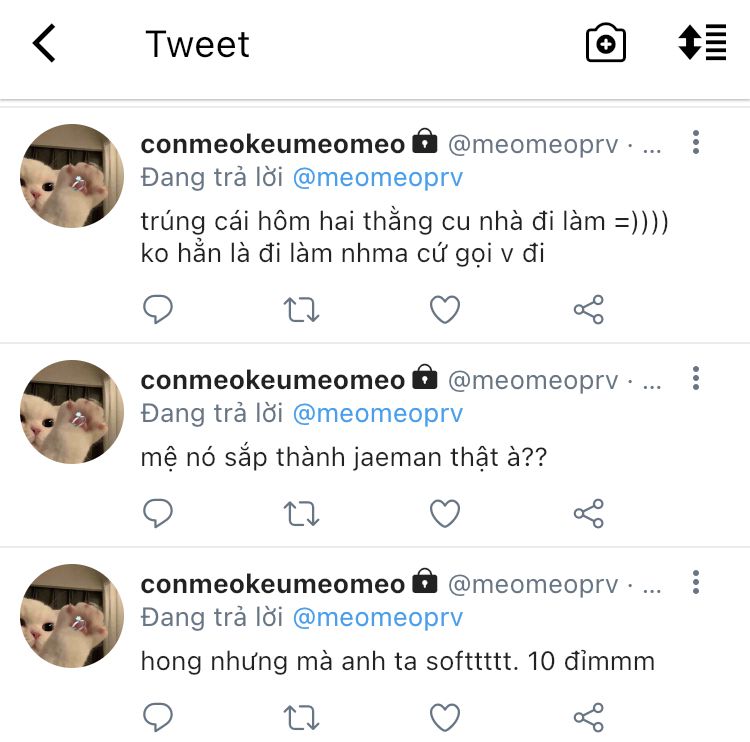The height and width of the screenshot is (742, 750).
Task: Share the 'trúng cái hôm' tweet
Action: 589,310
